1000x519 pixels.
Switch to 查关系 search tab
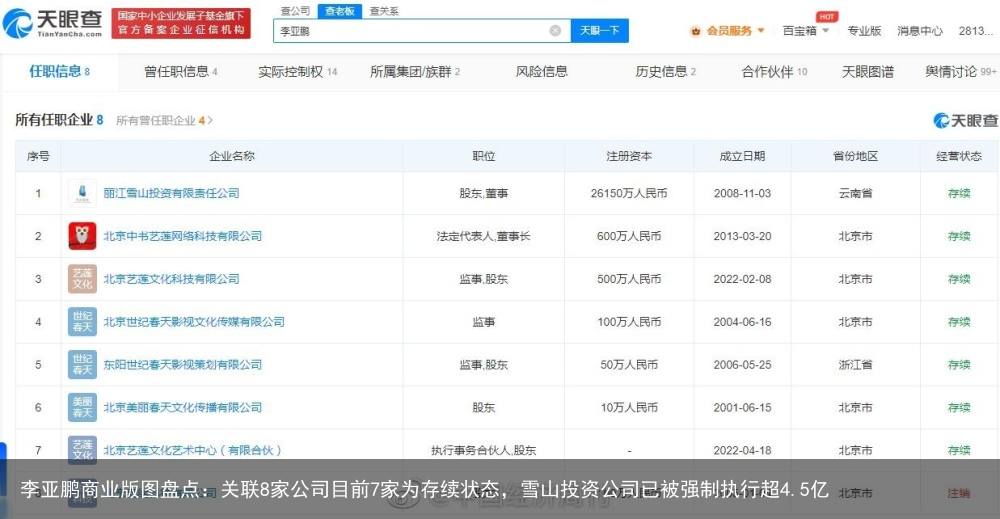click(x=384, y=11)
